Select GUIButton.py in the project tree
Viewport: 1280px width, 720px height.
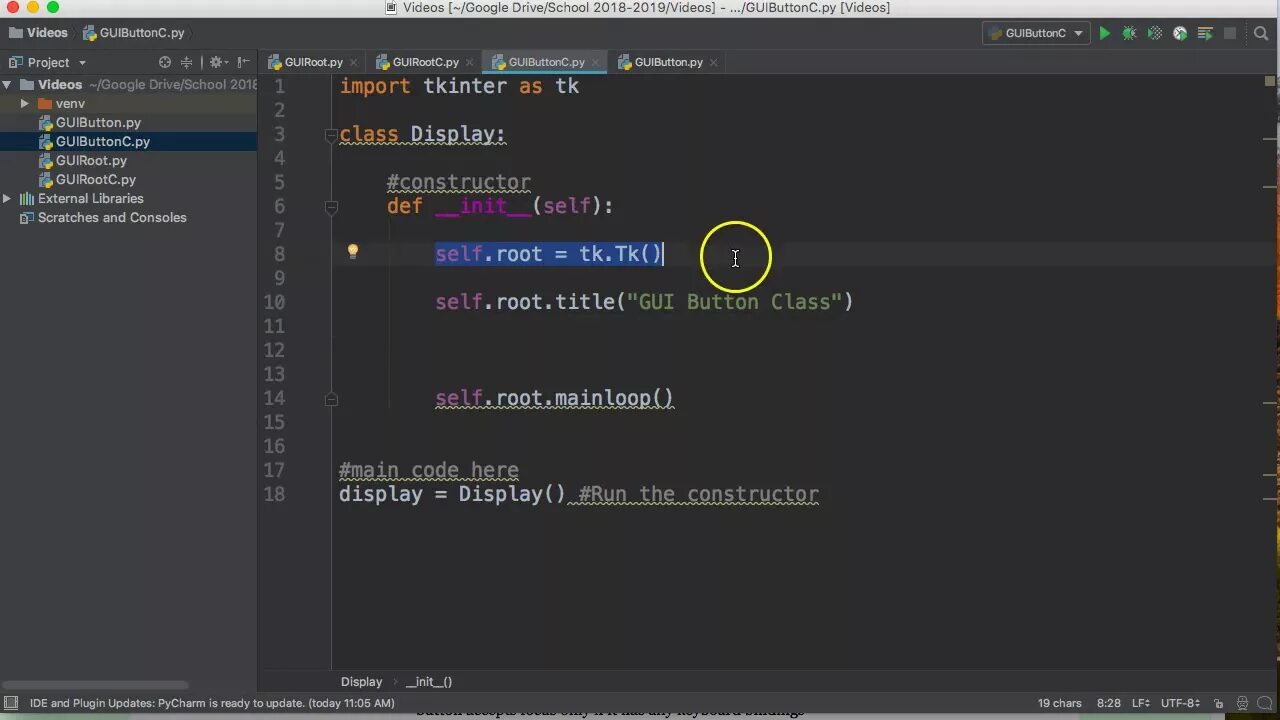click(x=98, y=123)
